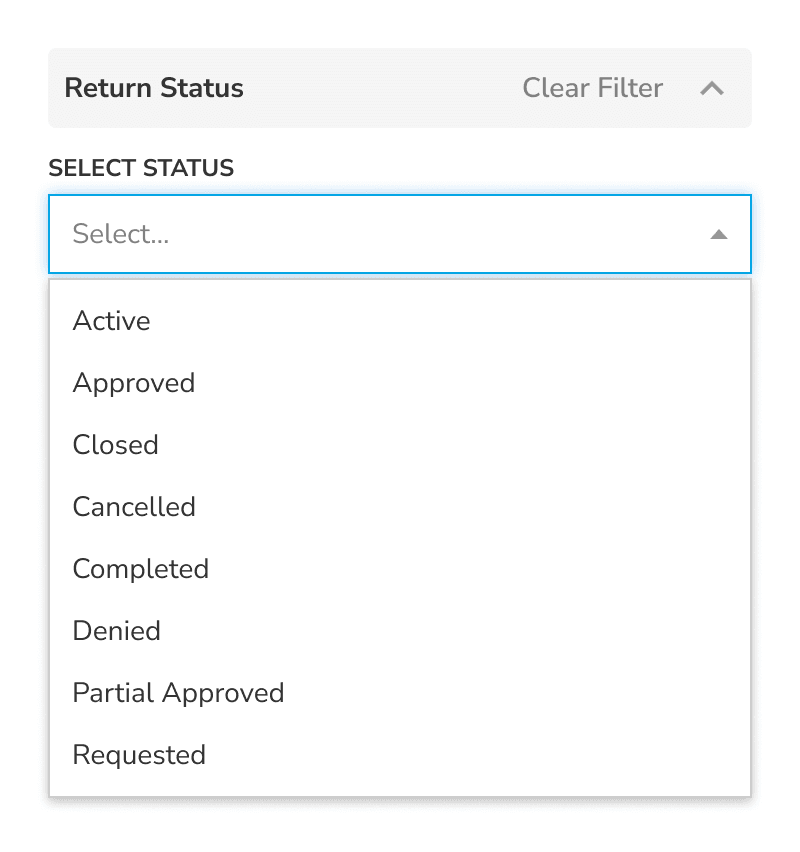The image size is (800, 852).
Task: Select the Active status option
Action: (x=111, y=321)
